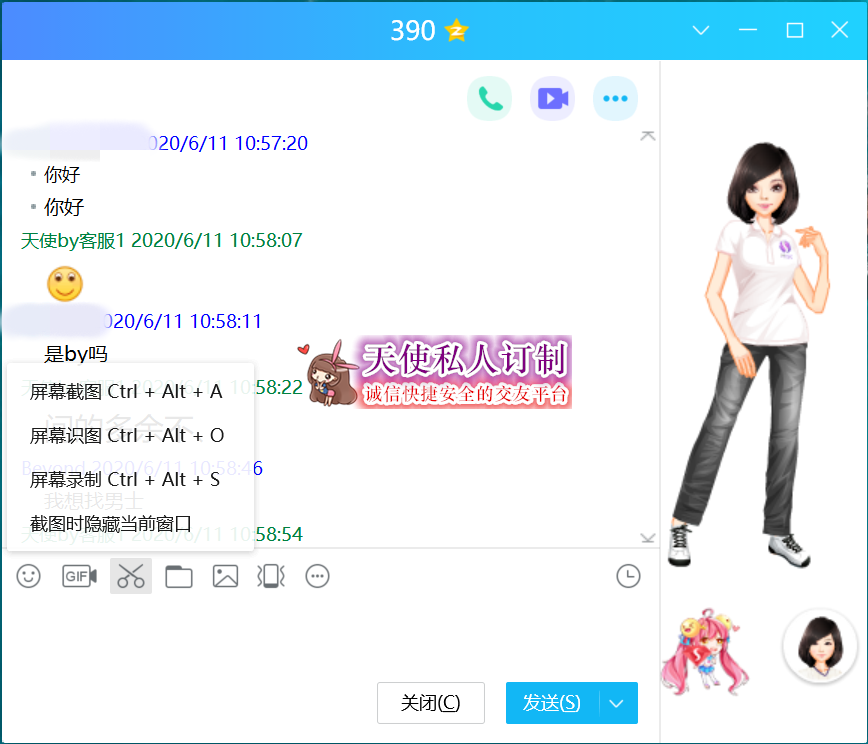Image resolution: width=868 pixels, height=744 pixels.
Task: Jump to bottom of chat with down arrow
Action: pos(648,538)
